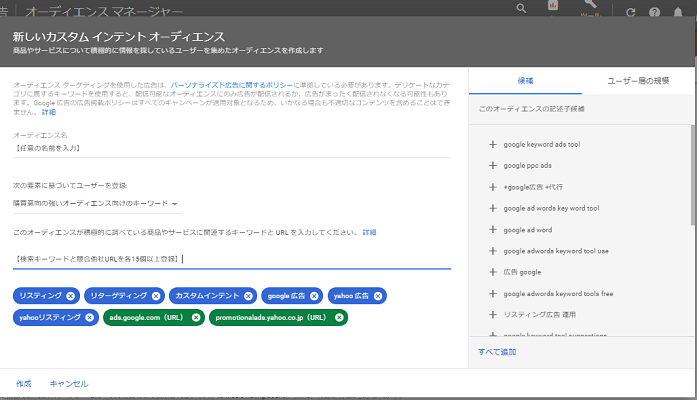Open the tools wrench icon in header

(x=590, y=4)
